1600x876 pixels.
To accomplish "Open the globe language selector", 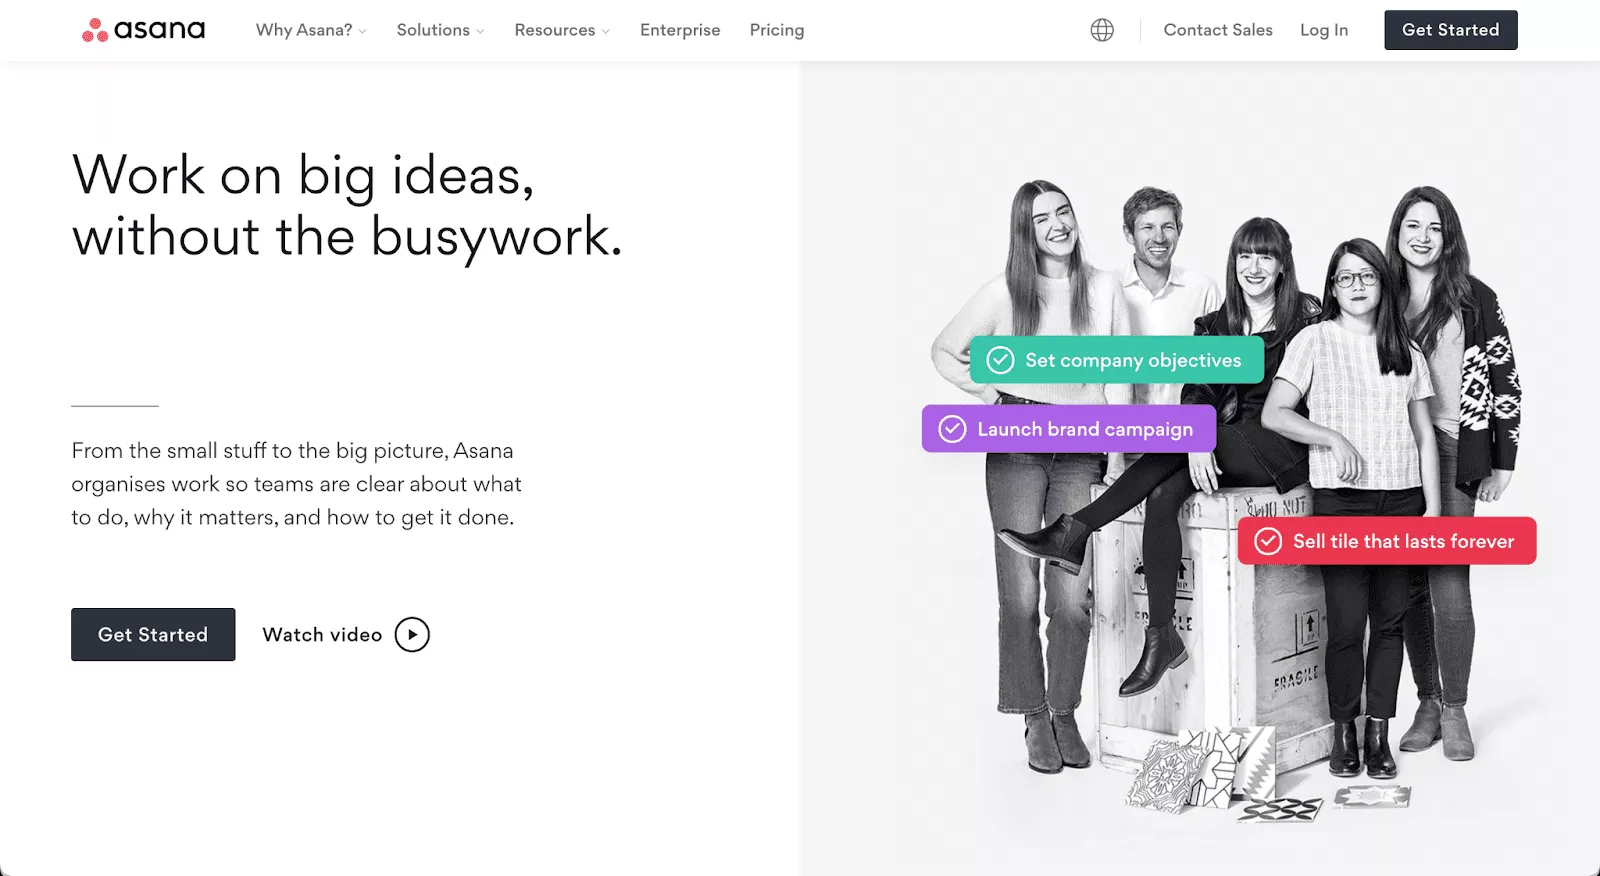I will pos(1102,30).
